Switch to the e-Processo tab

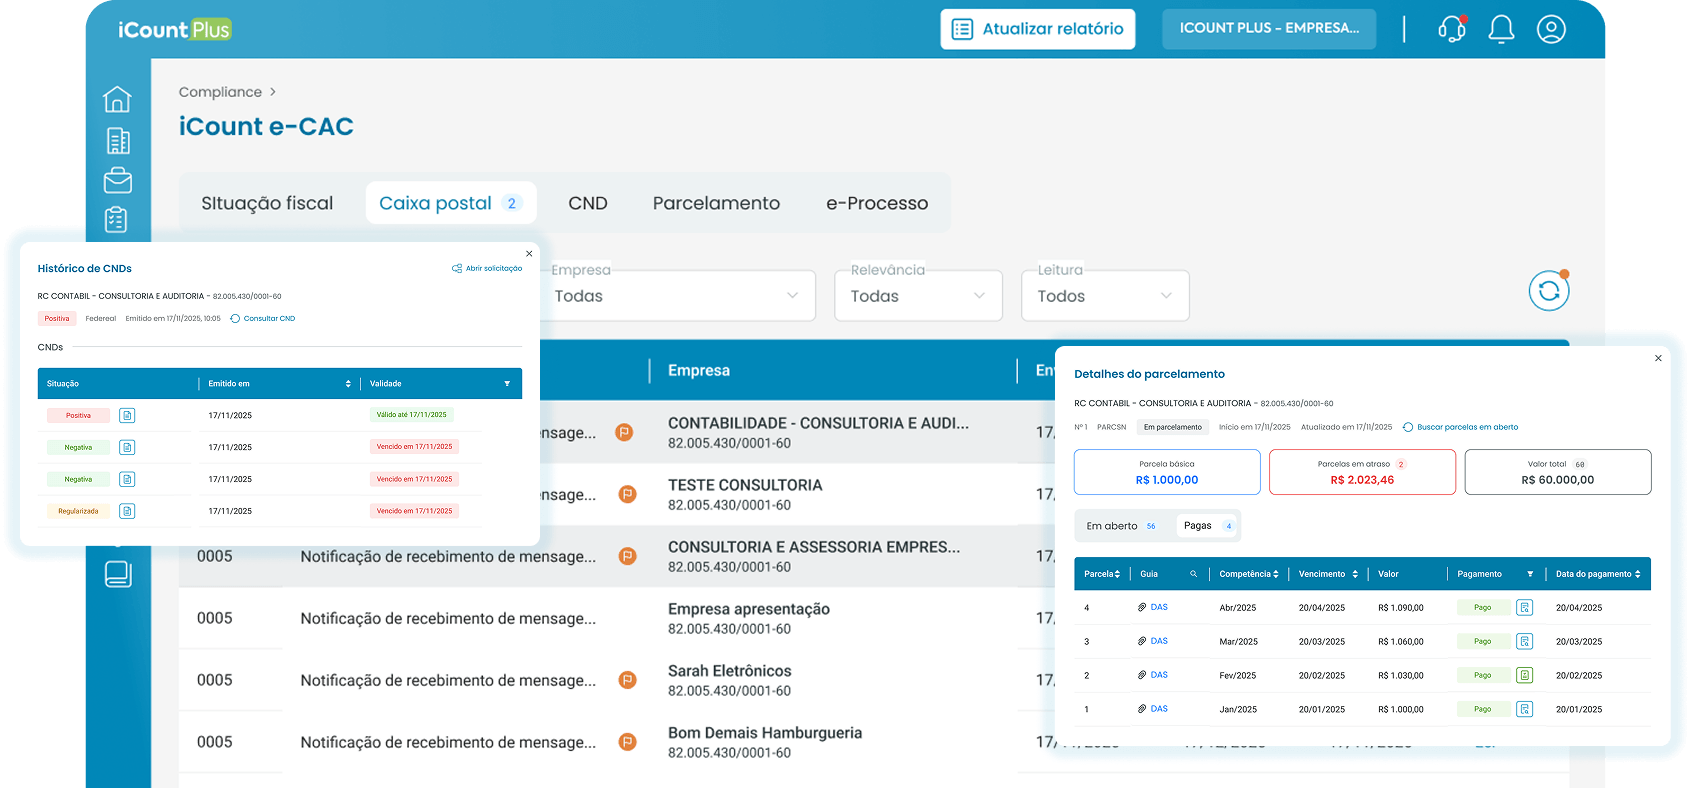877,203
